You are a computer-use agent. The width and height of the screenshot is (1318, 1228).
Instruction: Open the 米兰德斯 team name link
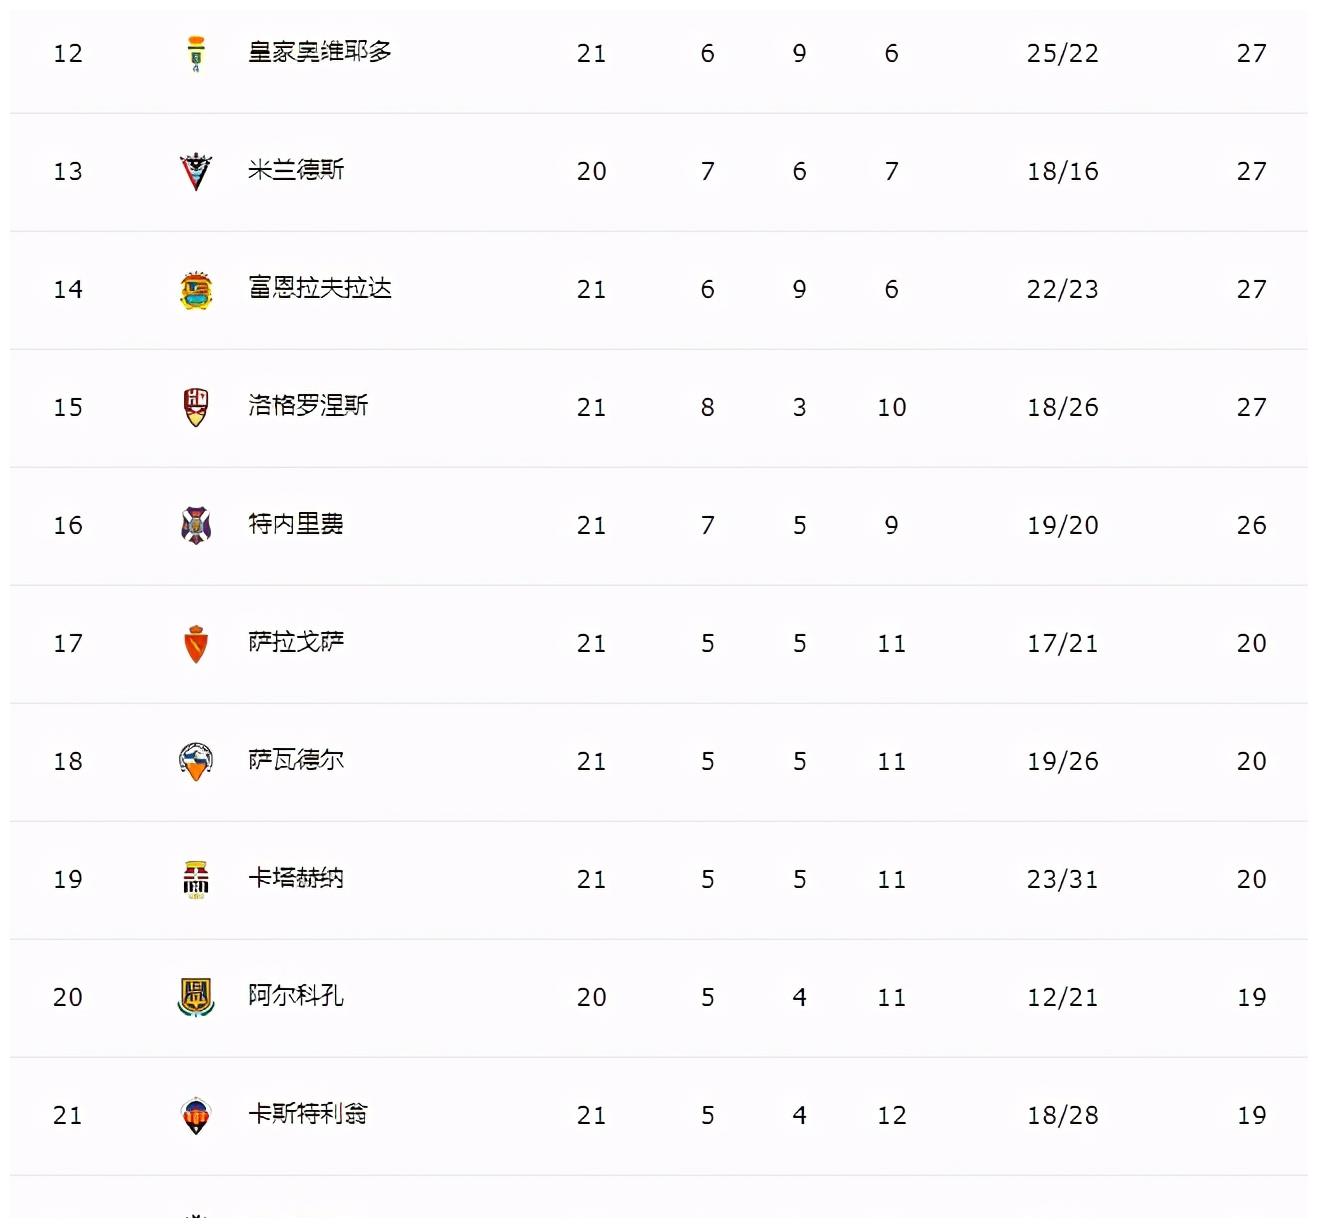296,170
